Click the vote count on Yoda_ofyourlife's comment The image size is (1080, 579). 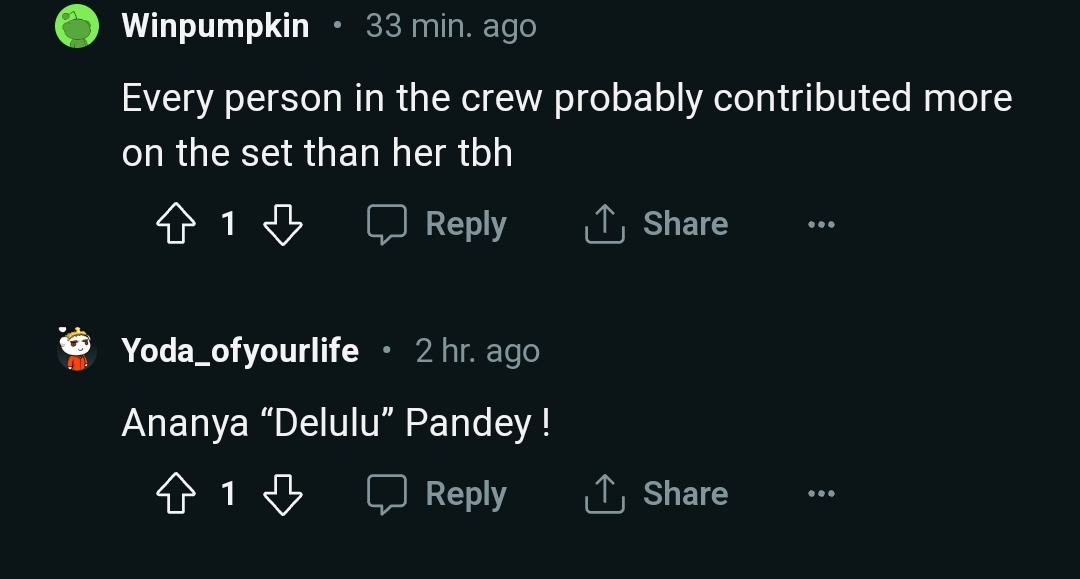(x=228, y=494)
